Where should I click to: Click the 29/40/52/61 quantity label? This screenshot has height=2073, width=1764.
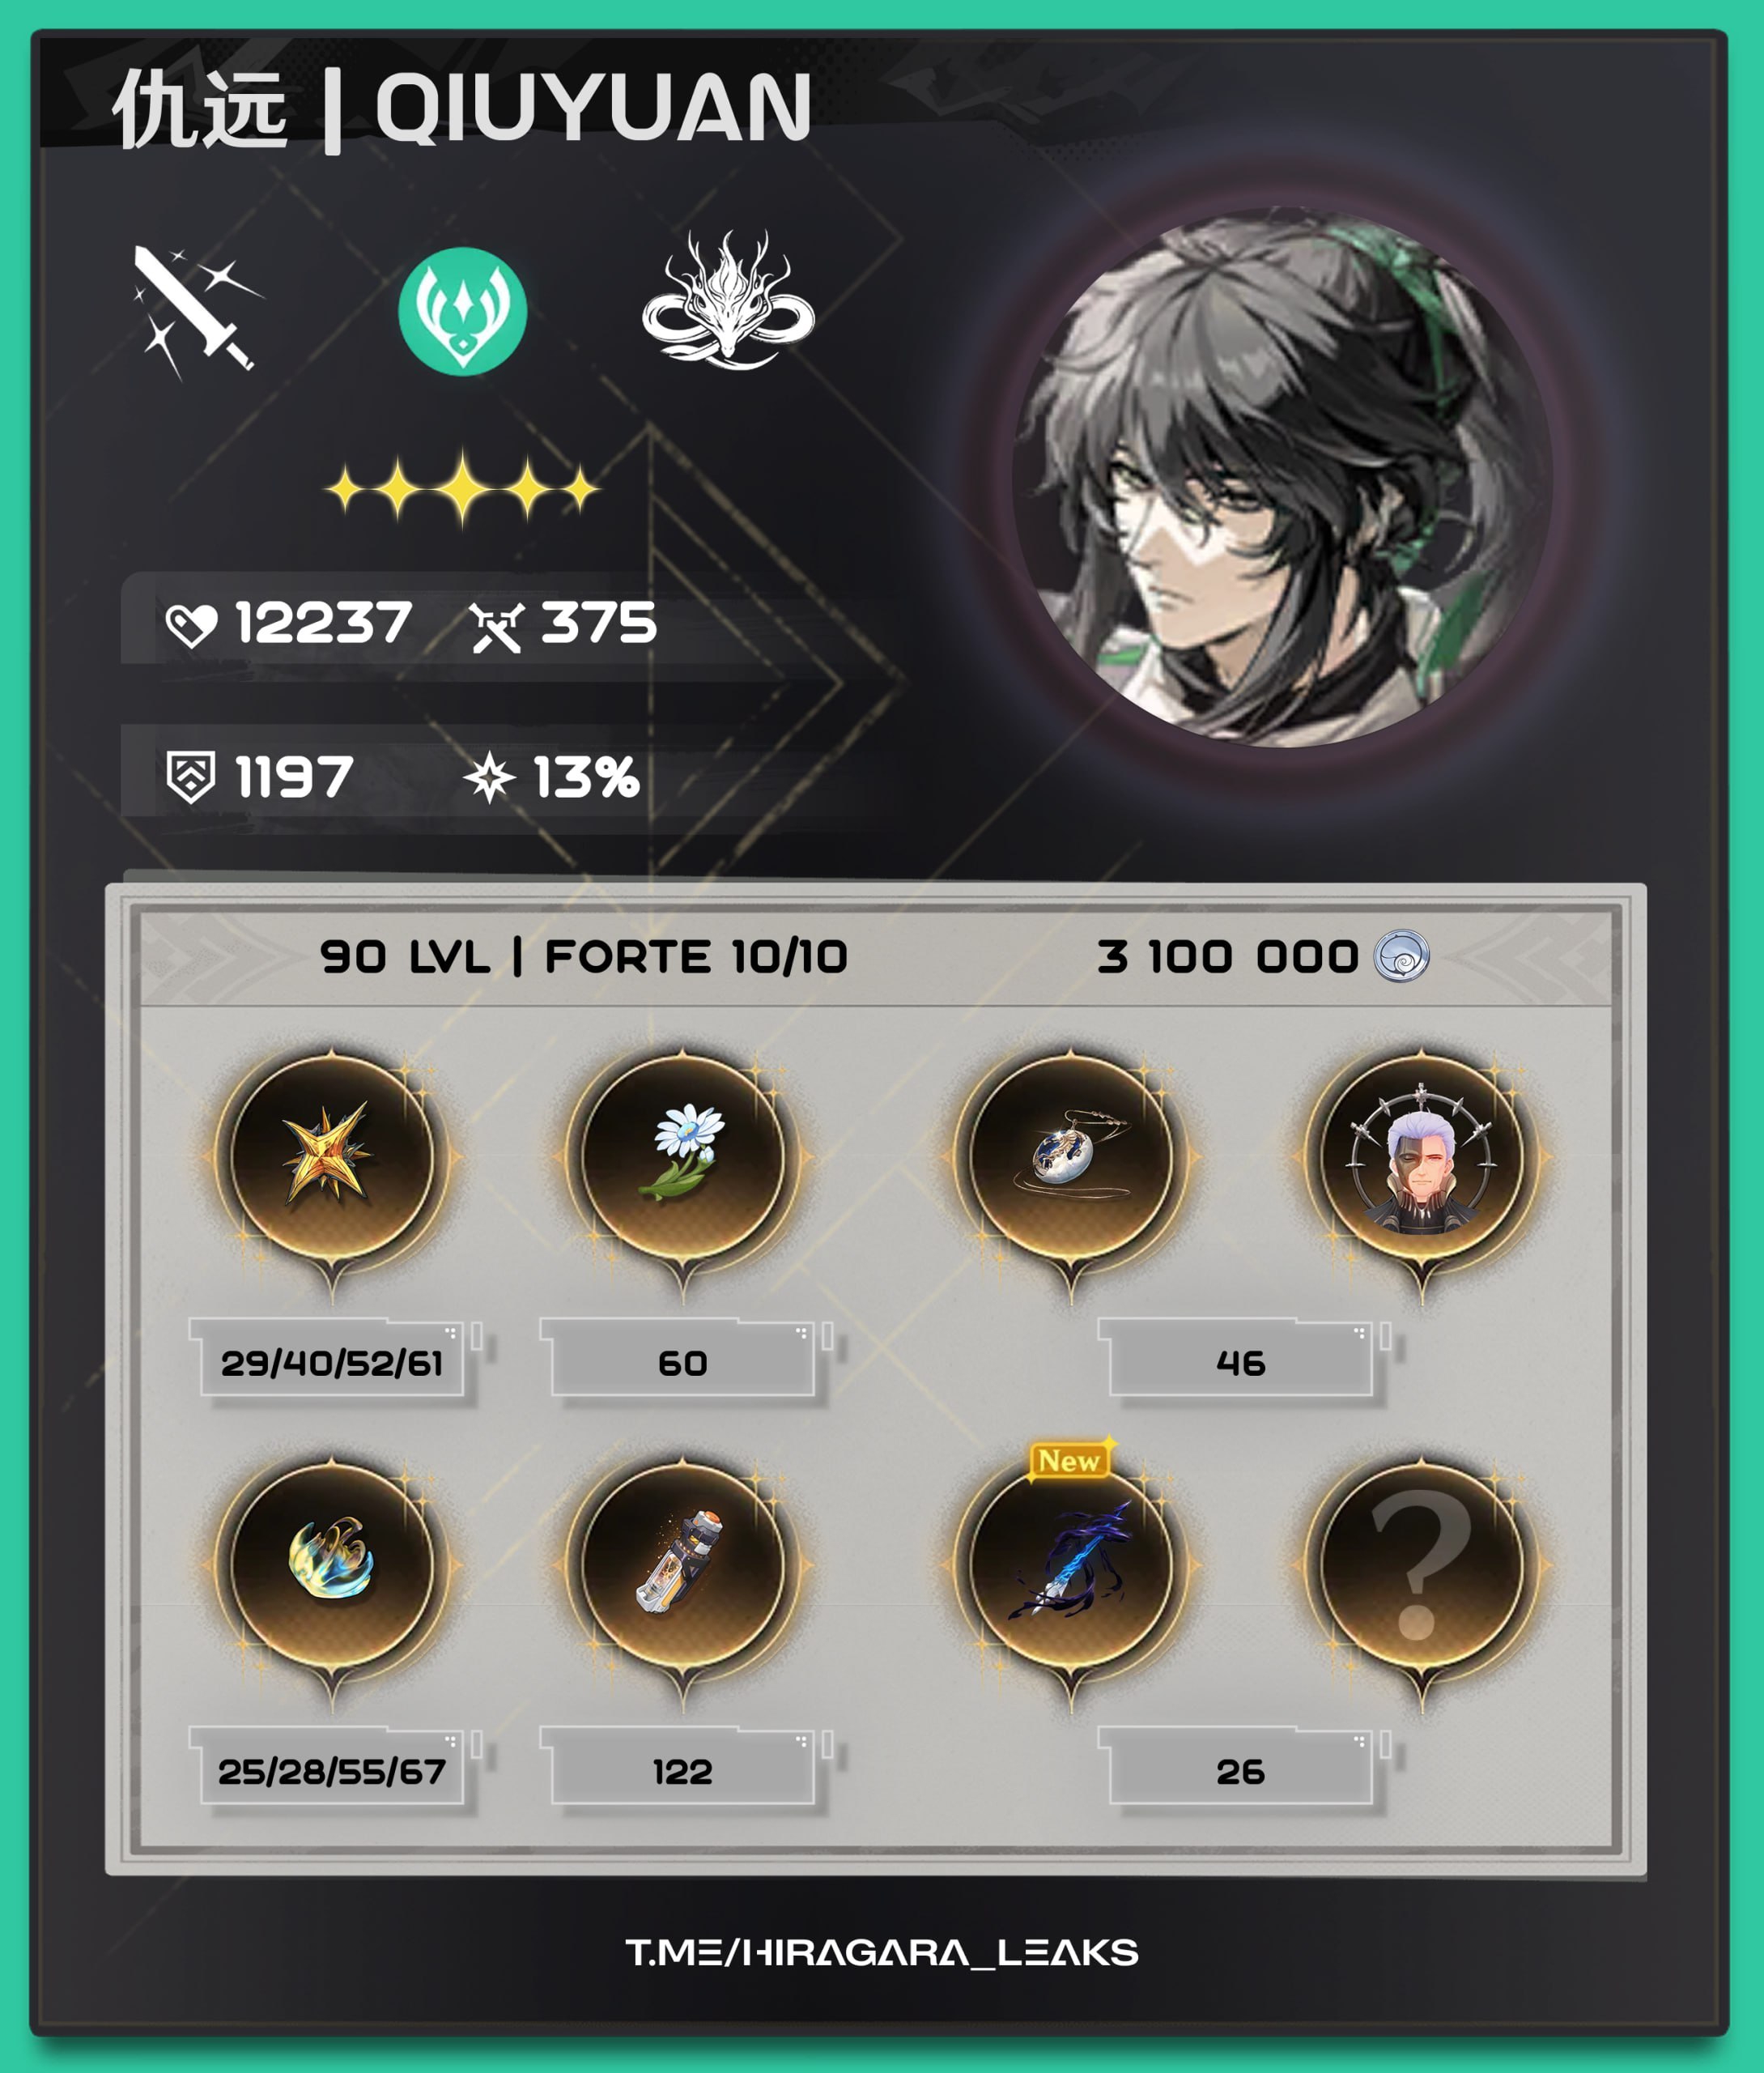click(x=332, y=1362)
